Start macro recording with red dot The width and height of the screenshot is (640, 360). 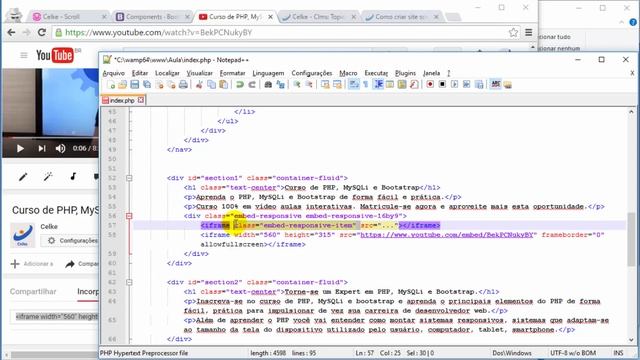point(430,84)
